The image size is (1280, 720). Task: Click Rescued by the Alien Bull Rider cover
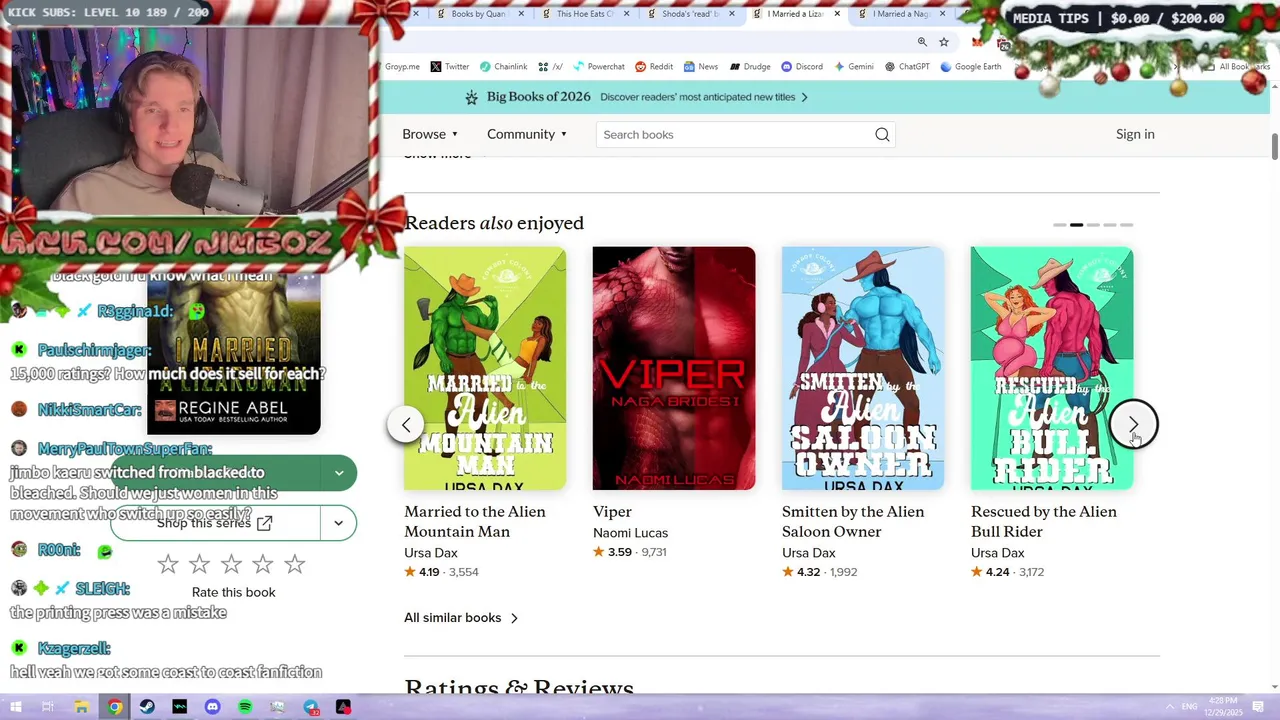coord(1052,368)
